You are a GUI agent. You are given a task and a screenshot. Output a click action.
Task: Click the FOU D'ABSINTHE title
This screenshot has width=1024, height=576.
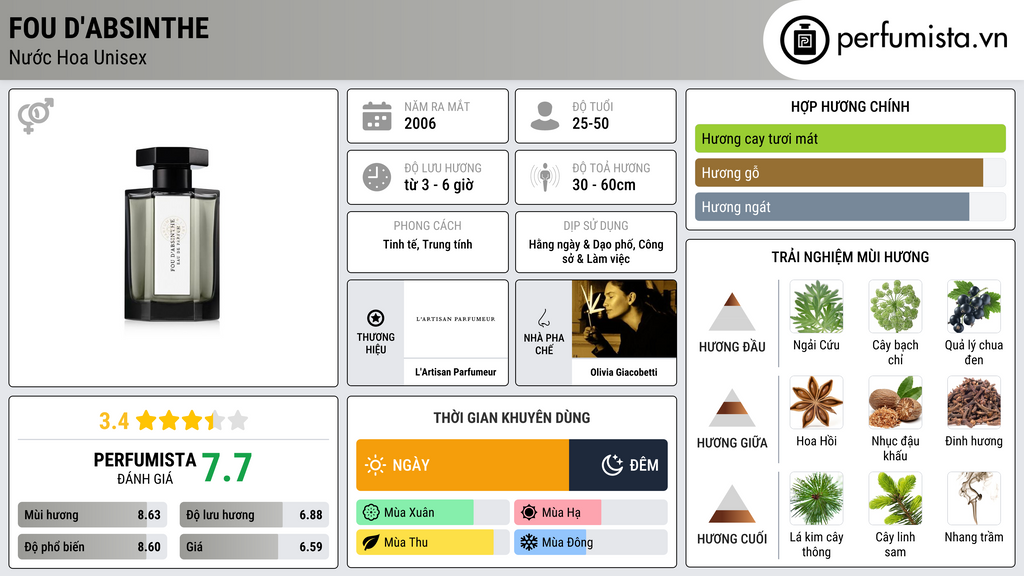[109, 29]
